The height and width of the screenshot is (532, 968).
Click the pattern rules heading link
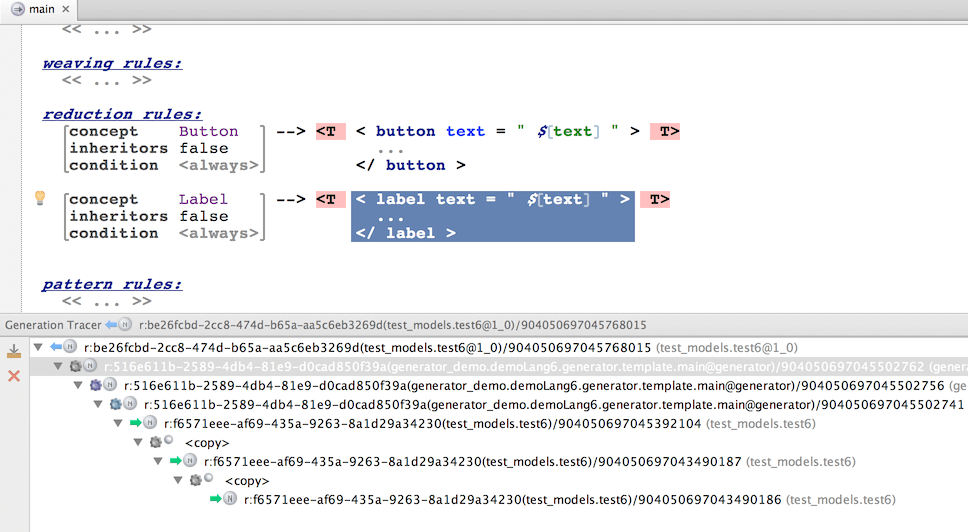(112, 284)
